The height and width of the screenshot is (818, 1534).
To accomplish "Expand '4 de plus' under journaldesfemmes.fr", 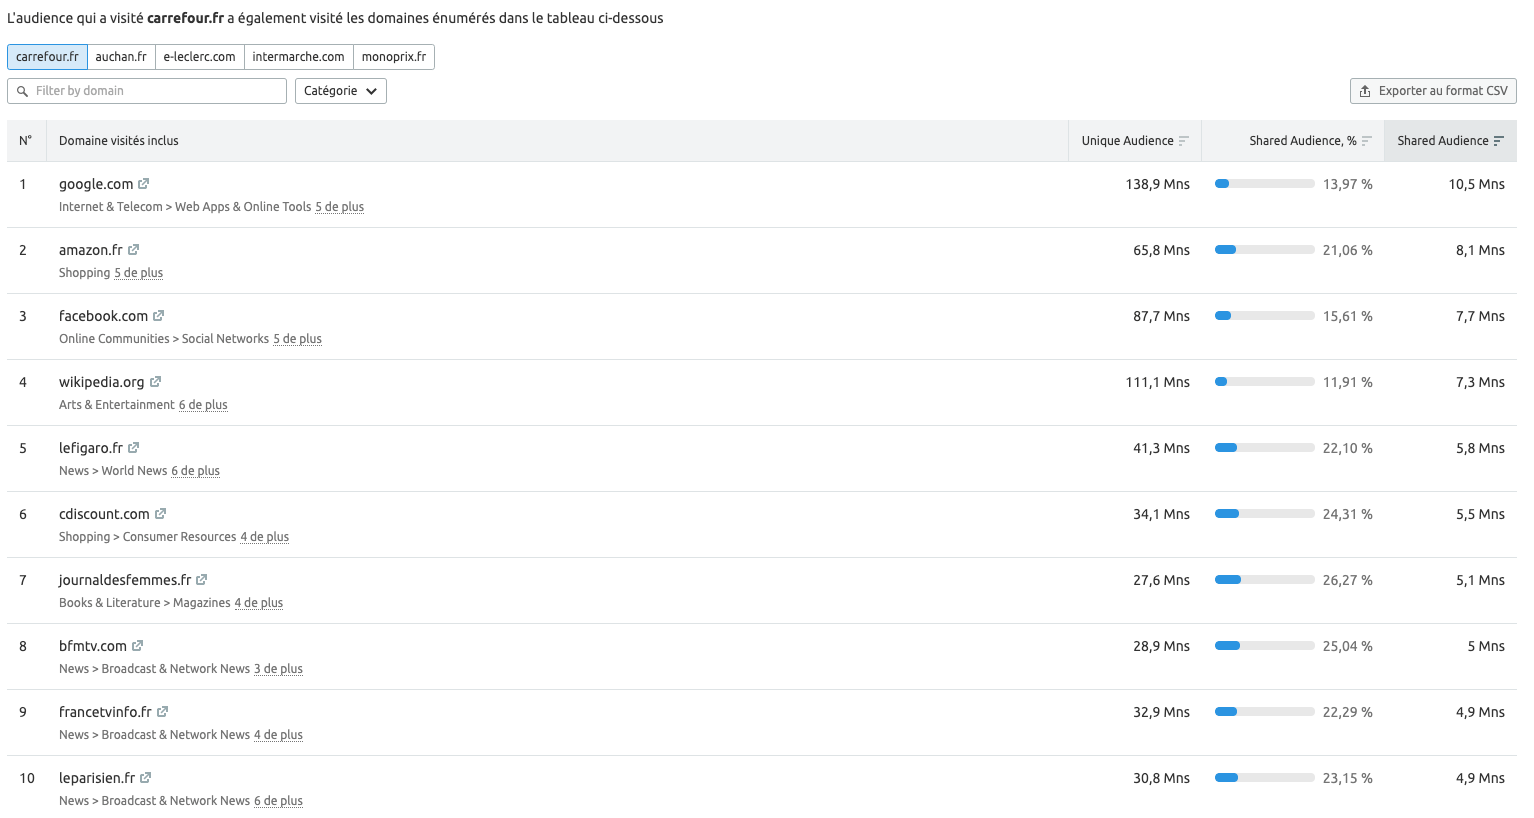I will click(258, 603).
